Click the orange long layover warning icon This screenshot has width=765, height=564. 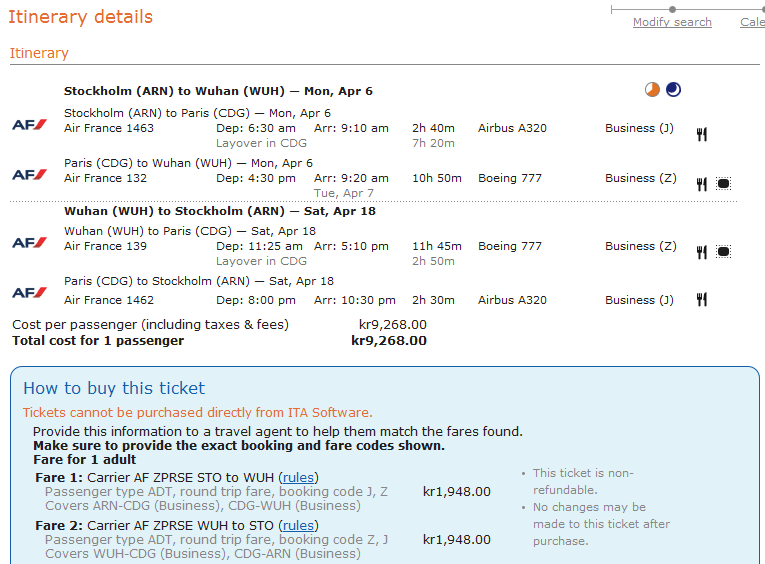pos(652,90)
